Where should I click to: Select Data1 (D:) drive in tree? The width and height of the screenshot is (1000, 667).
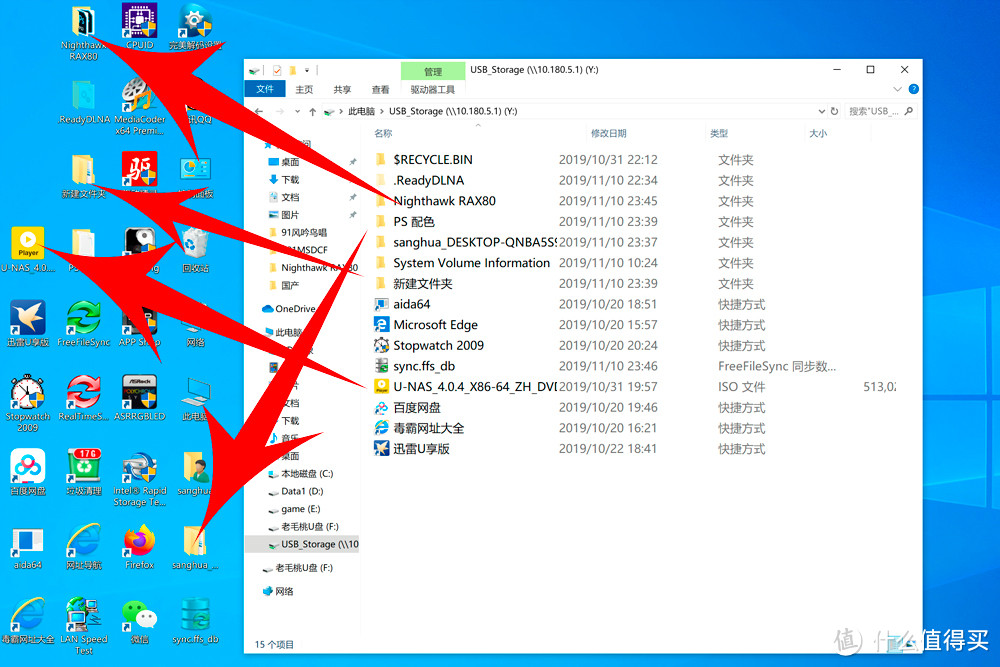[x=302, y=492]
